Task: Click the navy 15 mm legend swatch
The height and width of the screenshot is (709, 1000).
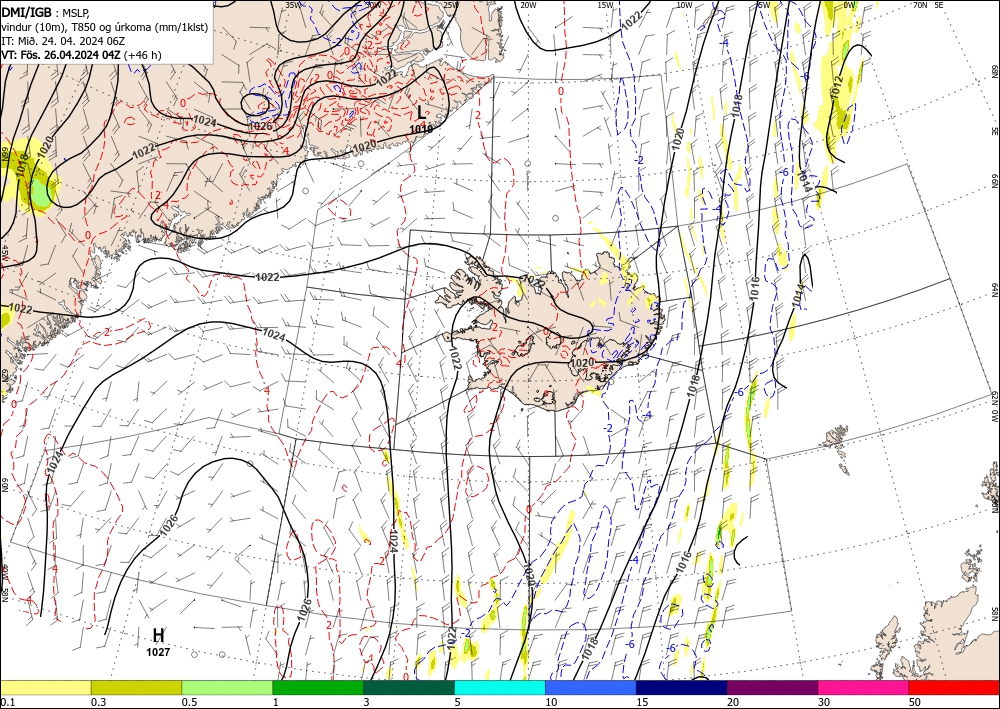Action: 682,687
